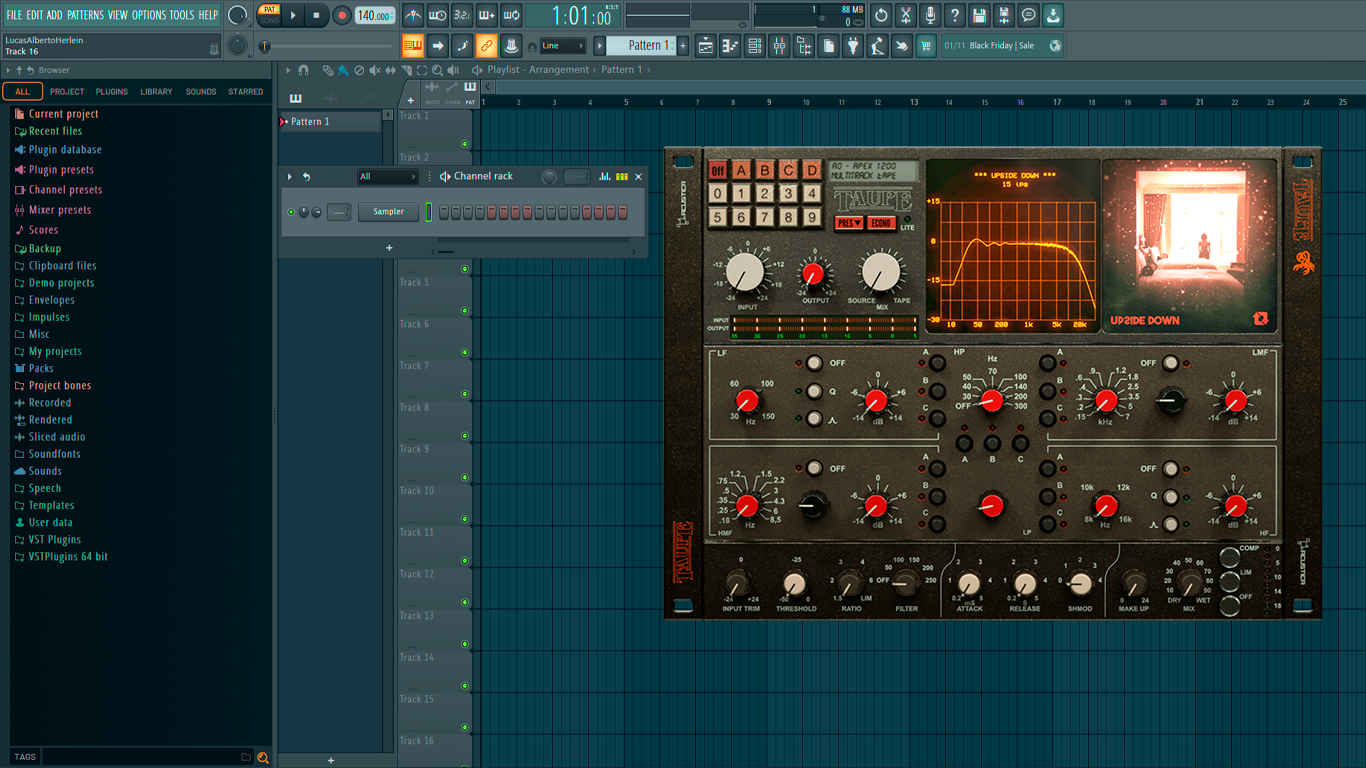Click the Tags input field in browser
The width and height of the screenshot is (1366, 768).
click(146, 757)
